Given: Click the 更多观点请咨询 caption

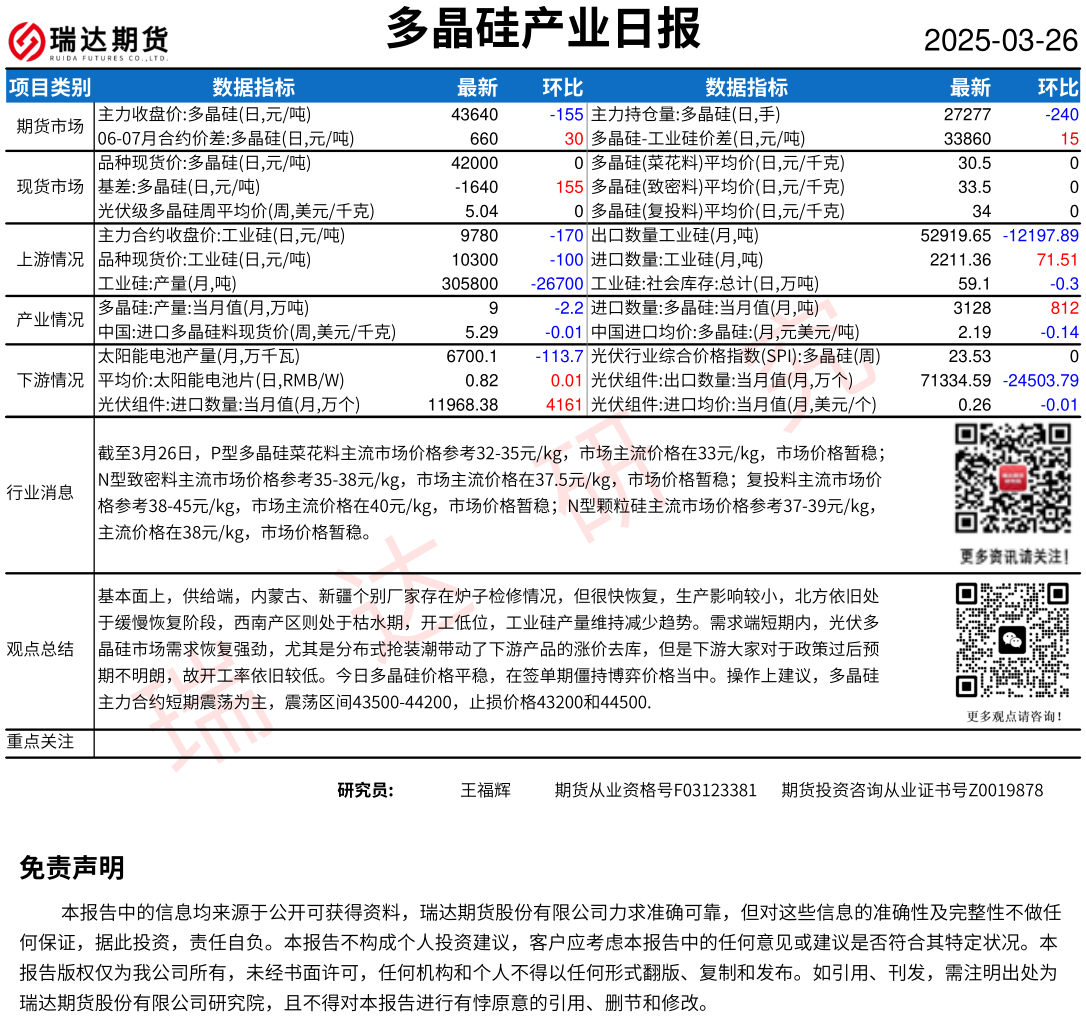Looking at the screenshot, I should coord(1014,716).
